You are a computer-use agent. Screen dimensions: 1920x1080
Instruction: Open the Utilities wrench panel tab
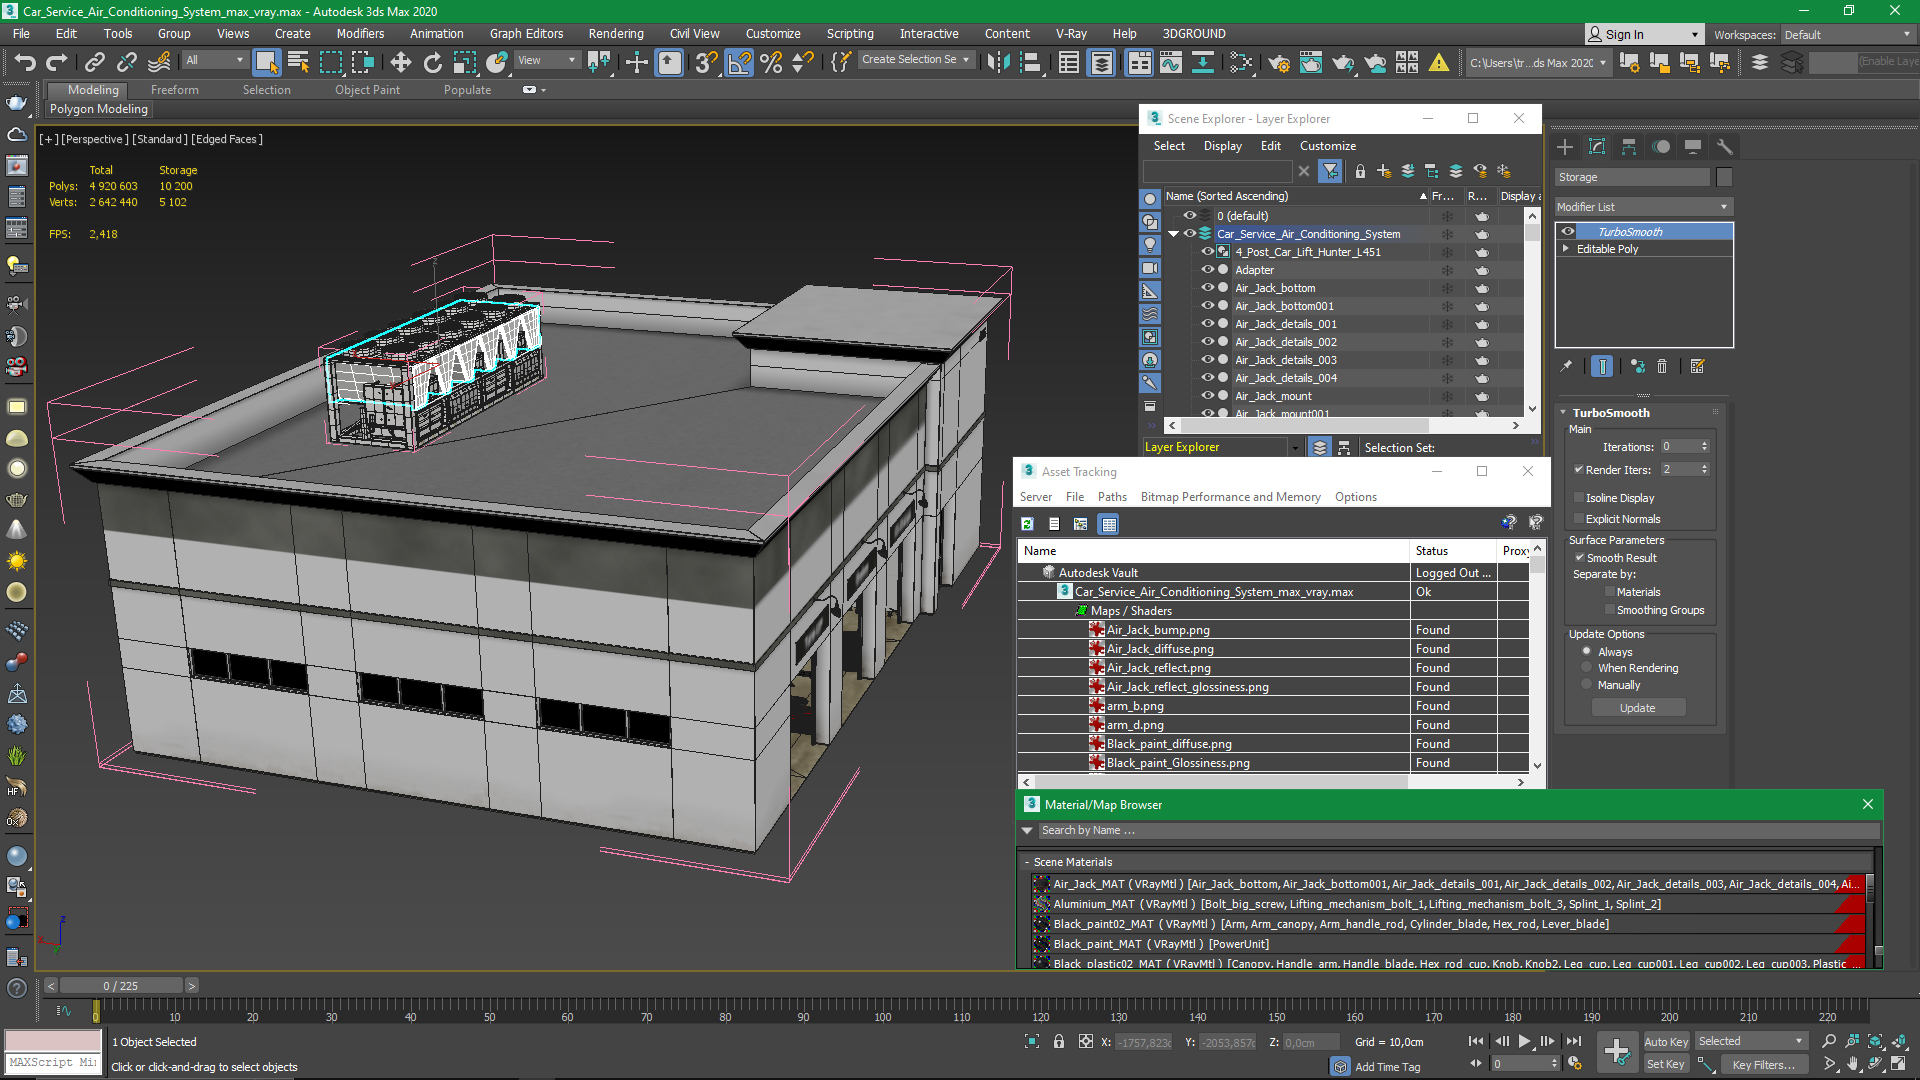[1725, 147]
